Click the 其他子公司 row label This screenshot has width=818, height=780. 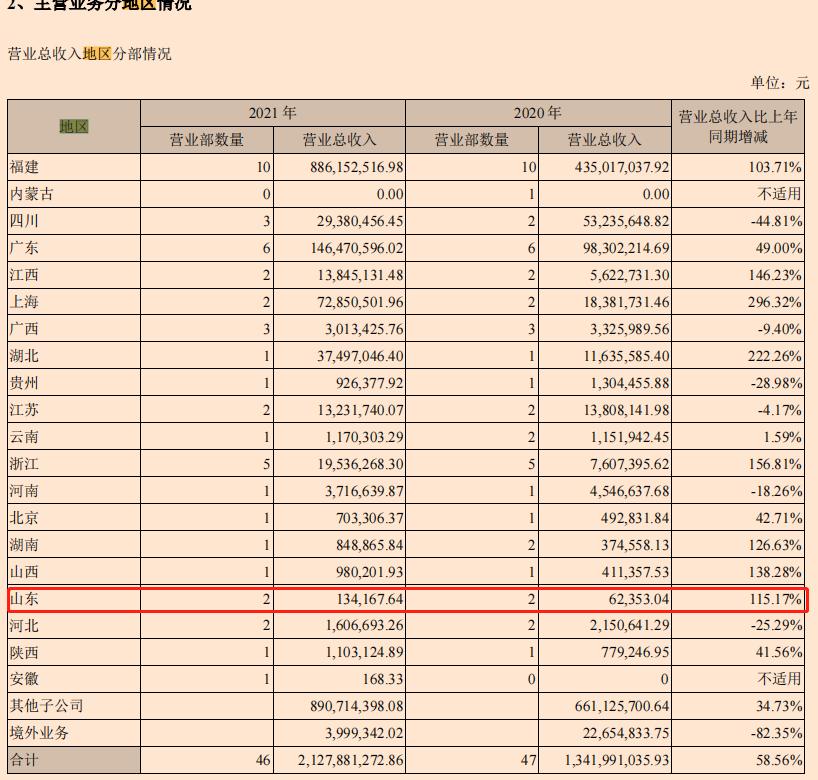[x=45, y=707]
